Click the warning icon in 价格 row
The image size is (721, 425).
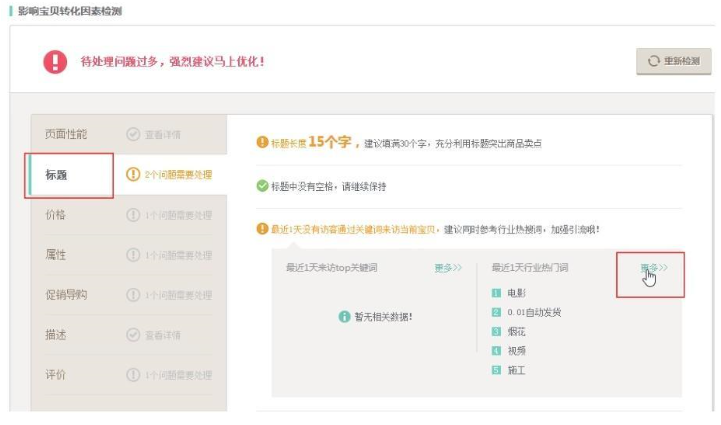(133, 215)
